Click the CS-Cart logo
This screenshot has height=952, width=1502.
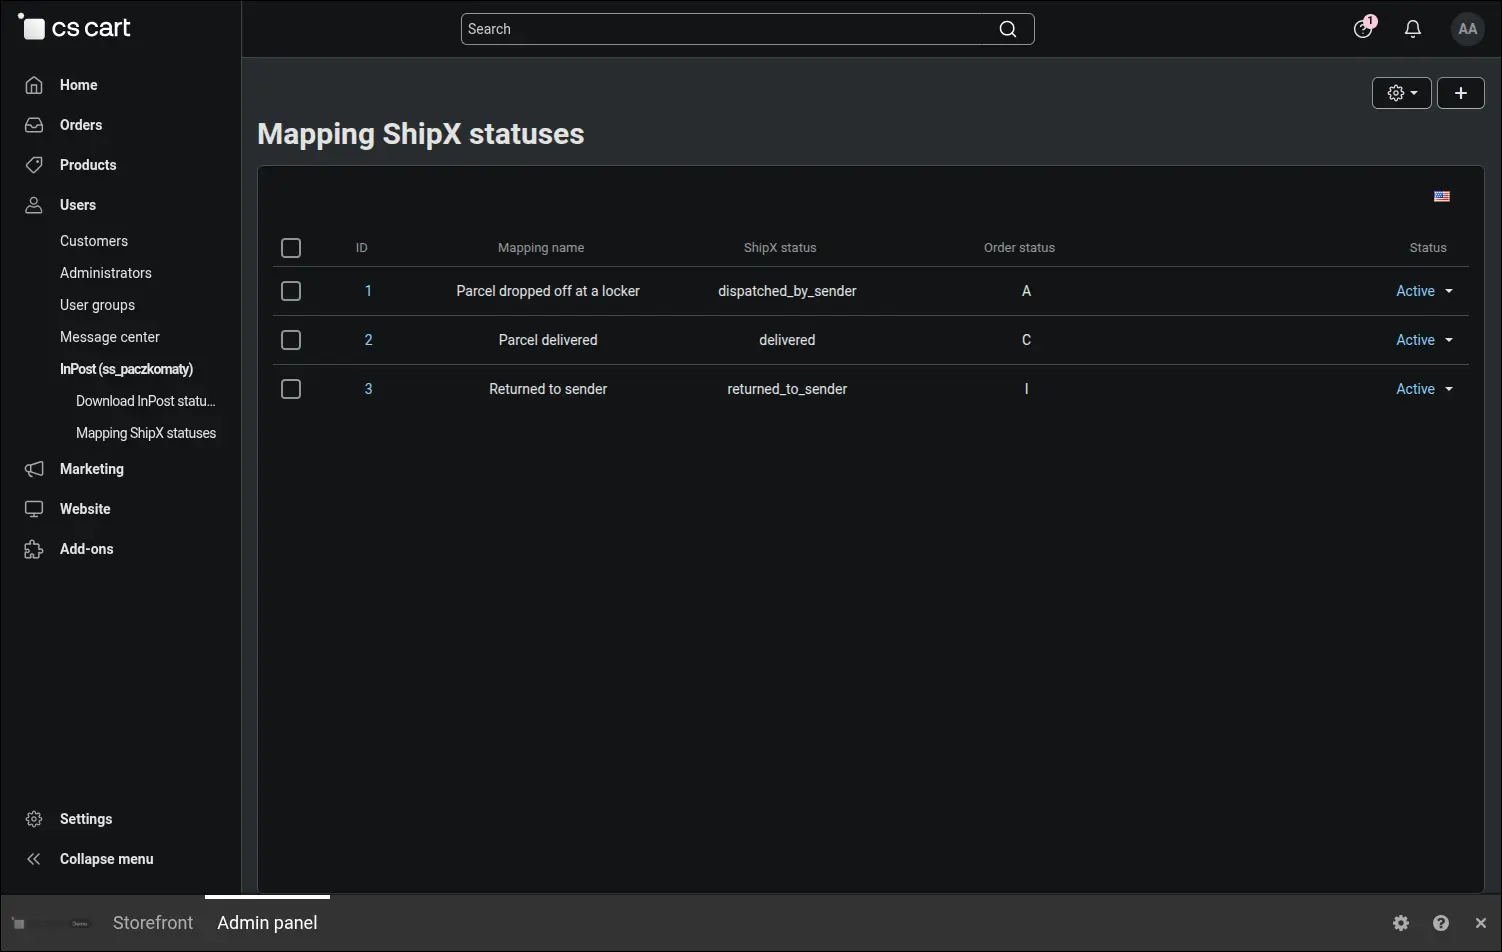tap(75, 28)
